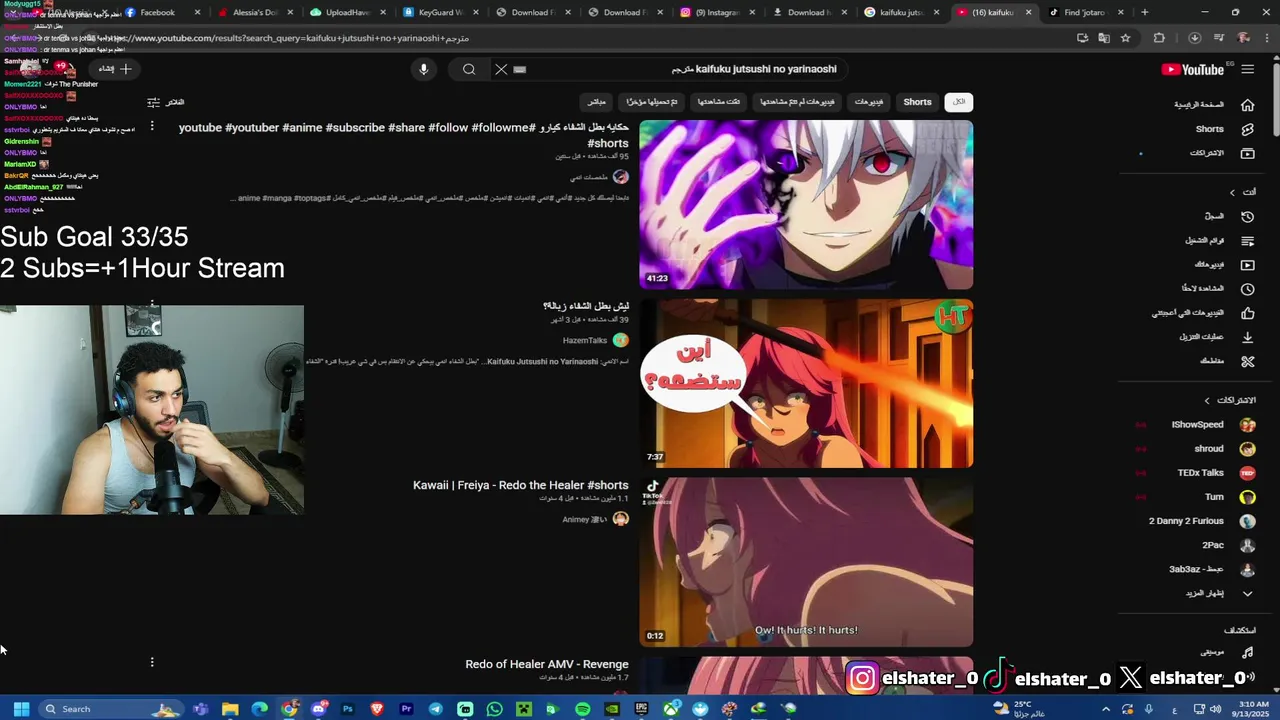This screenshot has height=720, width=1280.
Task: Select the Shorts filter chip
Action: pyautogui.click(x=917, y=102)
